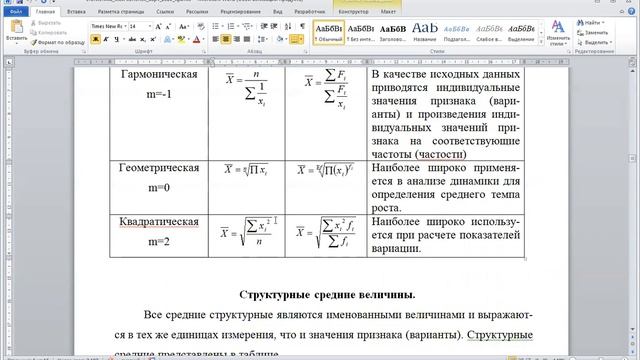
Task: Toggle align text right
Action: (x=236, y=39)
